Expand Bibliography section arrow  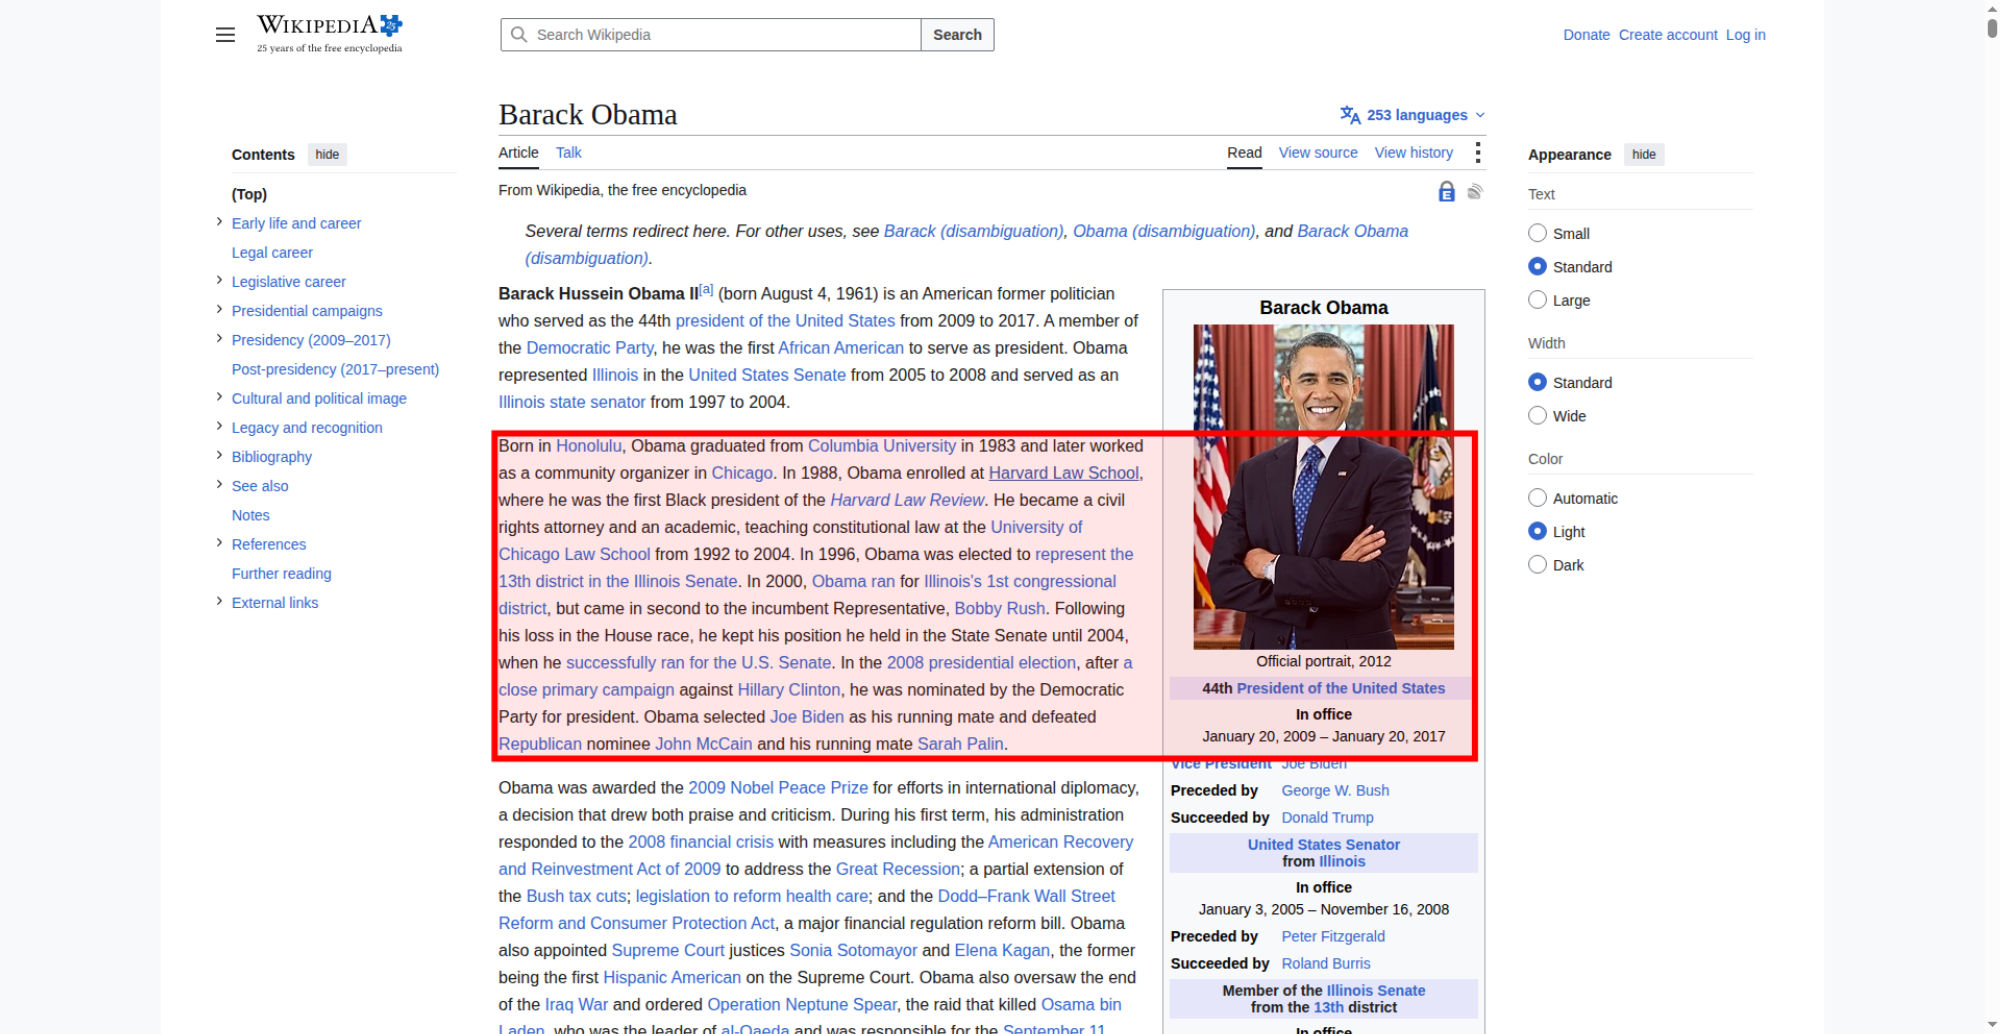(219, 455)
